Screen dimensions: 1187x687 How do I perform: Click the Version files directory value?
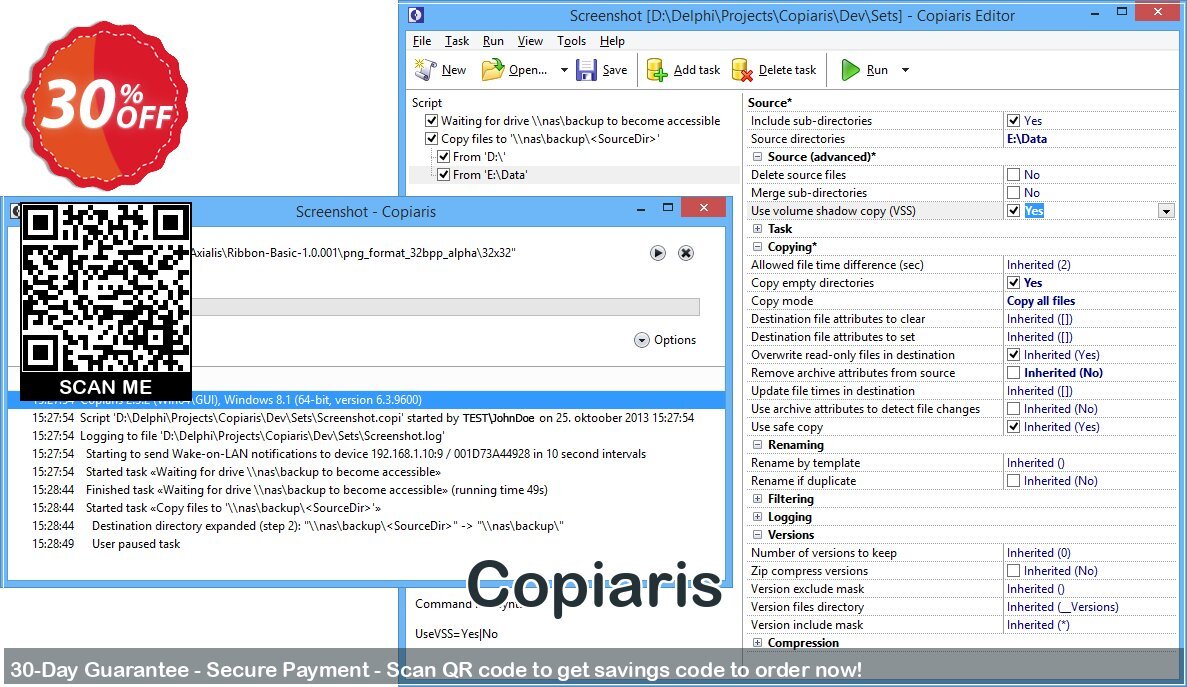1062,607
